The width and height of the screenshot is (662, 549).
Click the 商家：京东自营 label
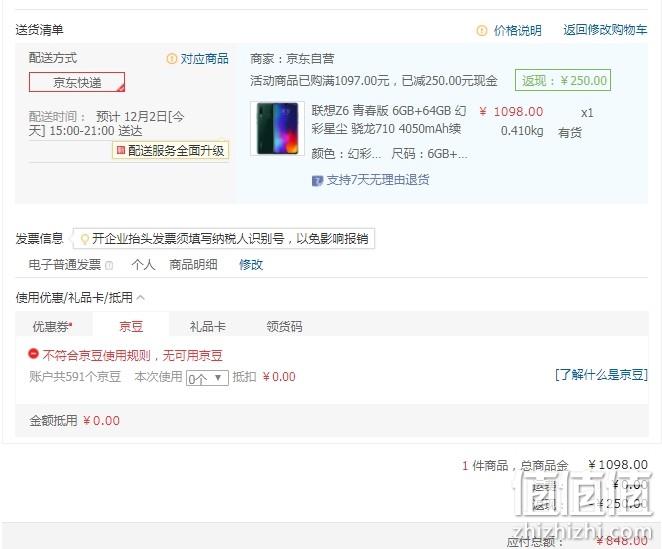point(292,58)
